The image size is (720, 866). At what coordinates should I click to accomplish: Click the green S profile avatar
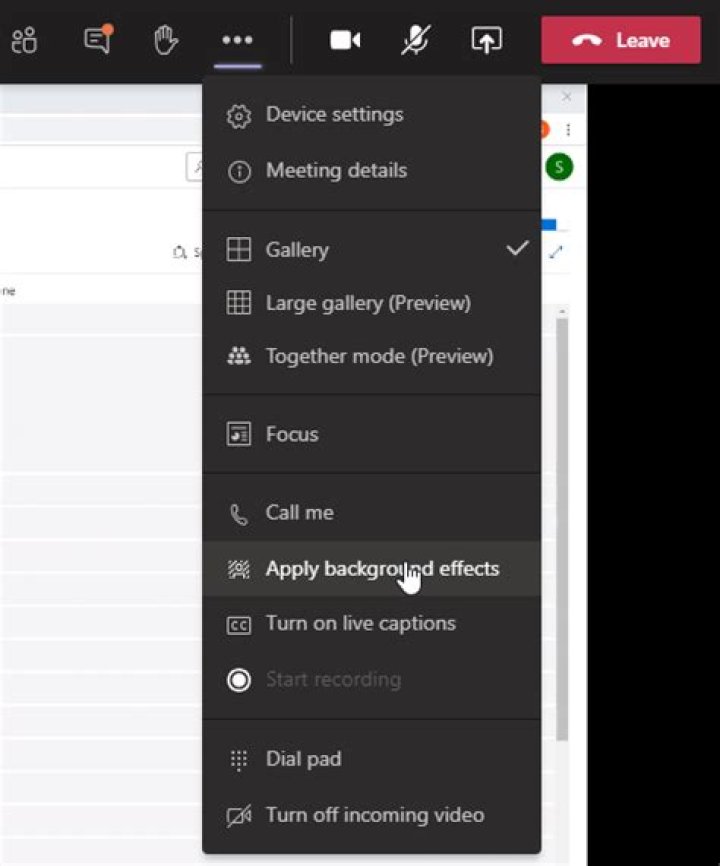click(559, 167)
